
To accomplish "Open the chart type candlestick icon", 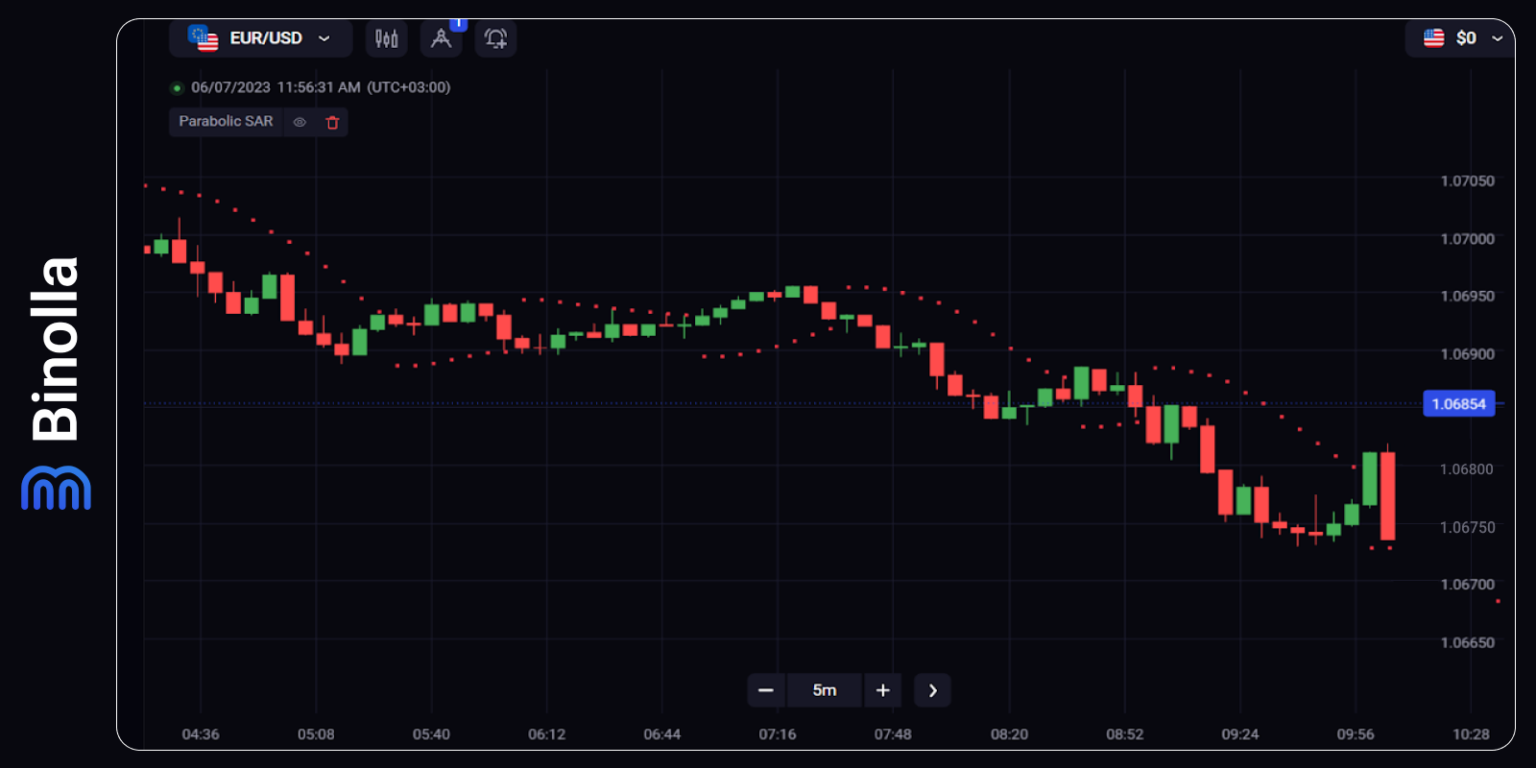I will tap(387, 39).
